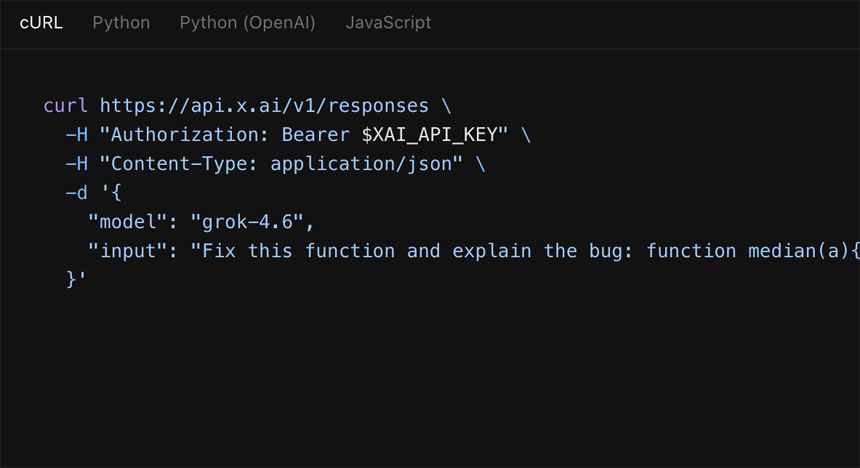Screen dimensions: 860x468
Task: Click the curl command keyword
Action: click(65, 105)
